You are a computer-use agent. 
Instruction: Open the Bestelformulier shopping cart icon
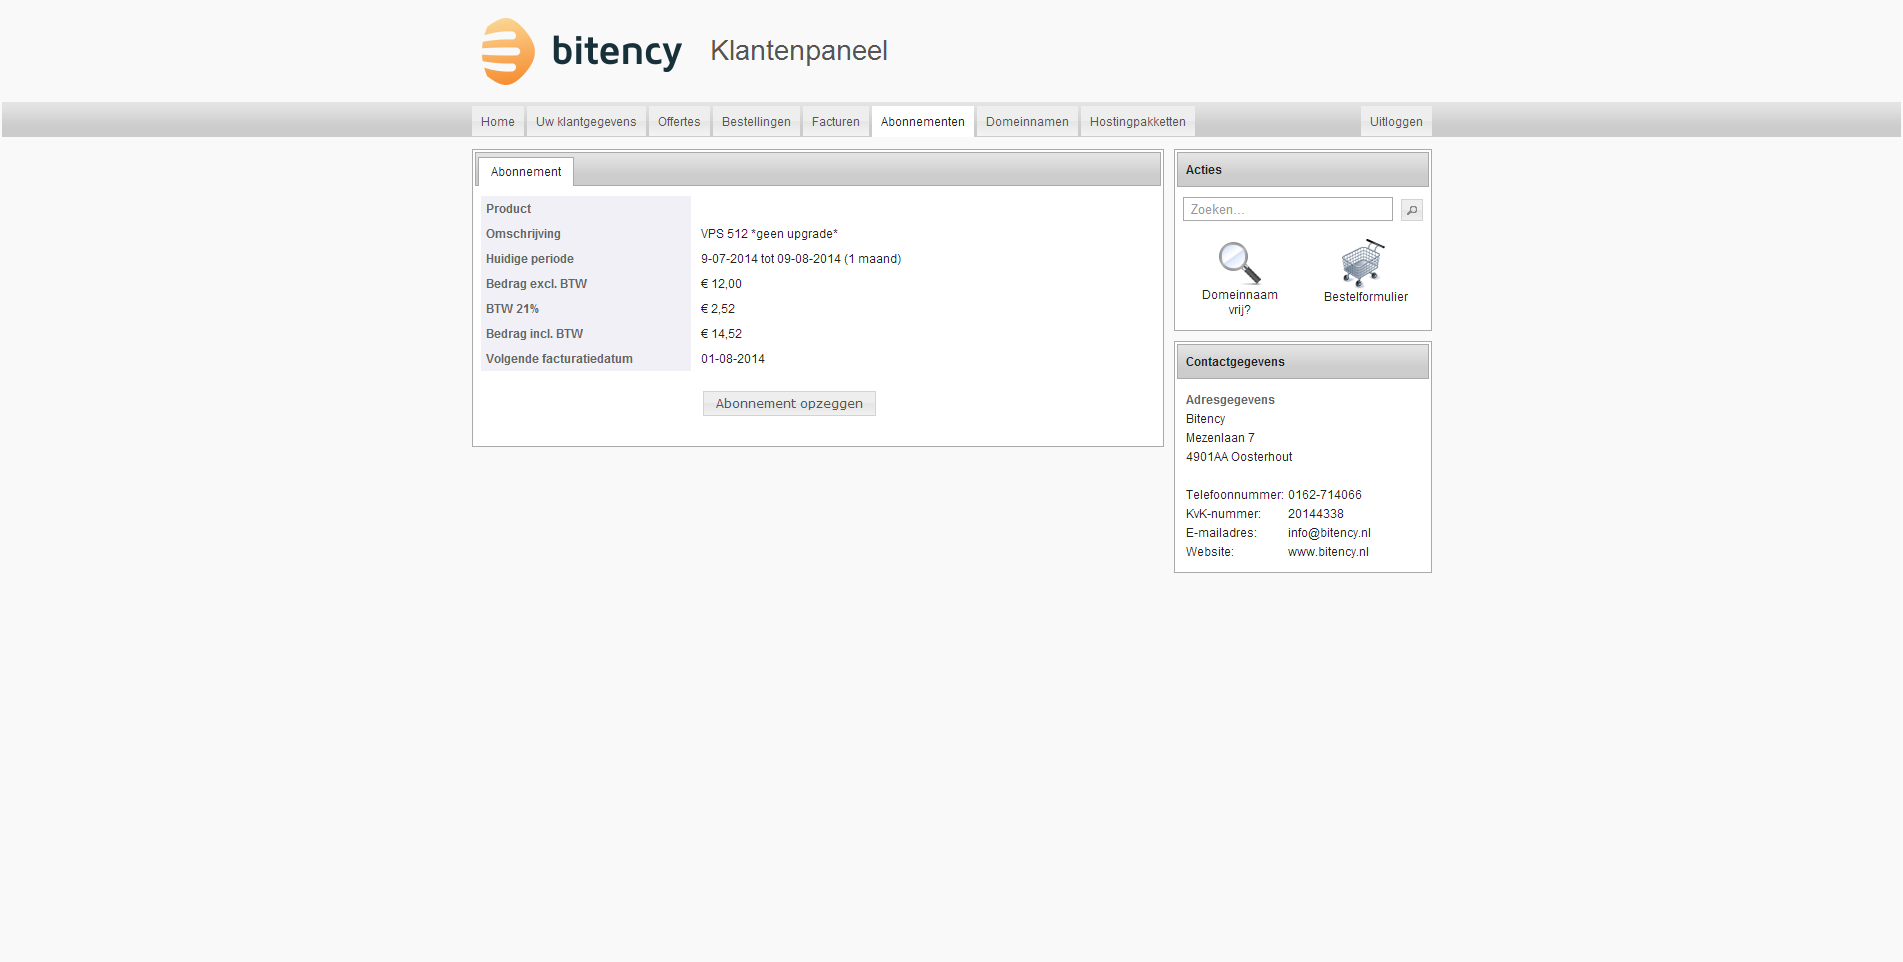[1362, 263]
